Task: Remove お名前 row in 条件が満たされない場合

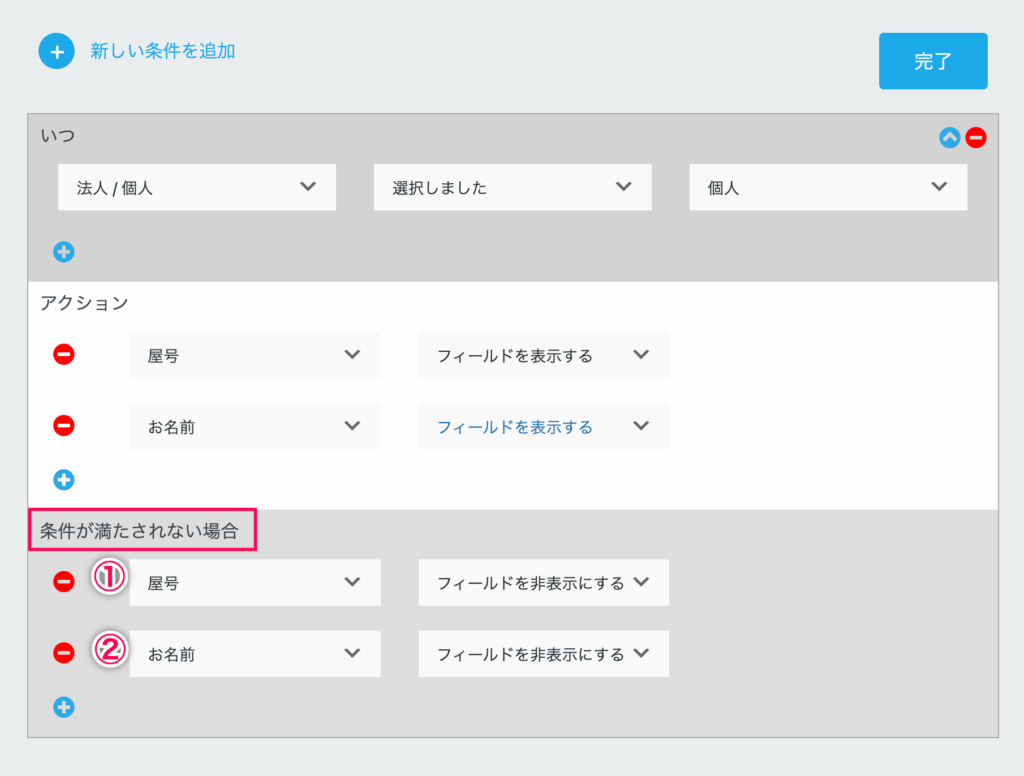Action: [x=63, y=653]
